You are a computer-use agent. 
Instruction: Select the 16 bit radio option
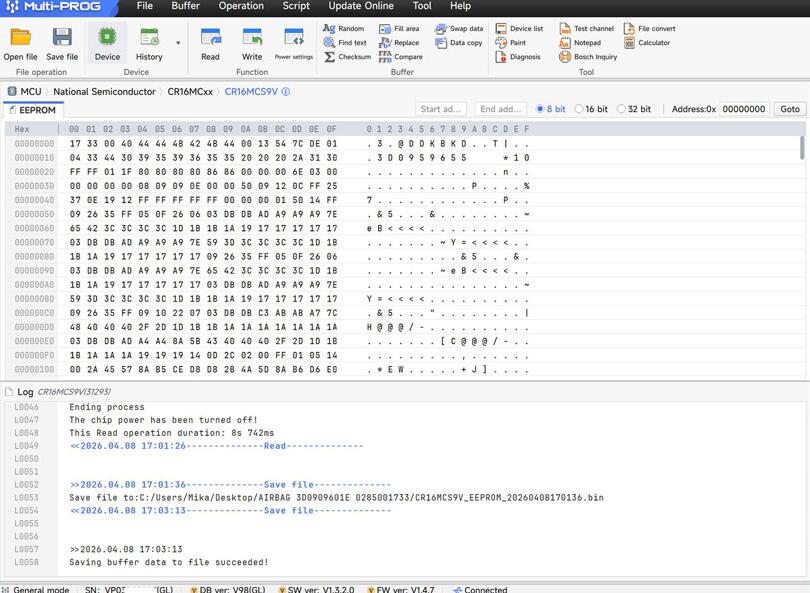click(578, 109)
